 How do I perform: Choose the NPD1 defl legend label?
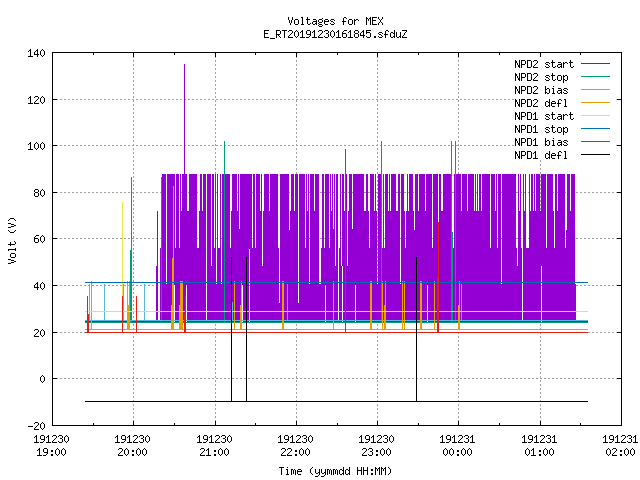[x=541, y=155]
